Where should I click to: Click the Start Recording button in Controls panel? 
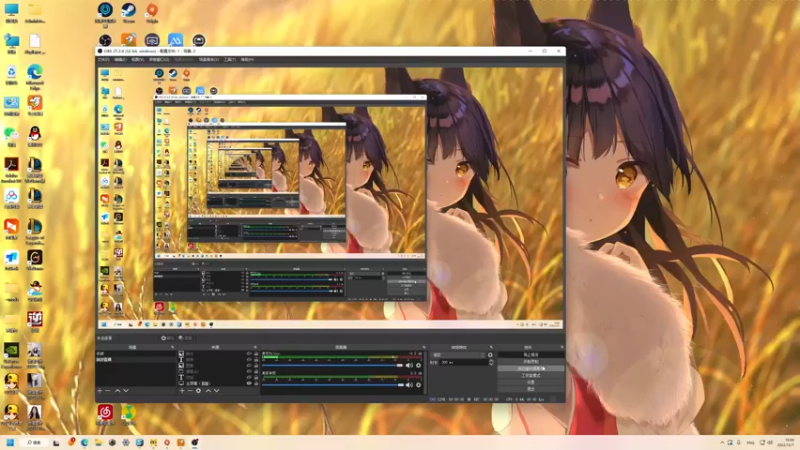click(531, 362)
